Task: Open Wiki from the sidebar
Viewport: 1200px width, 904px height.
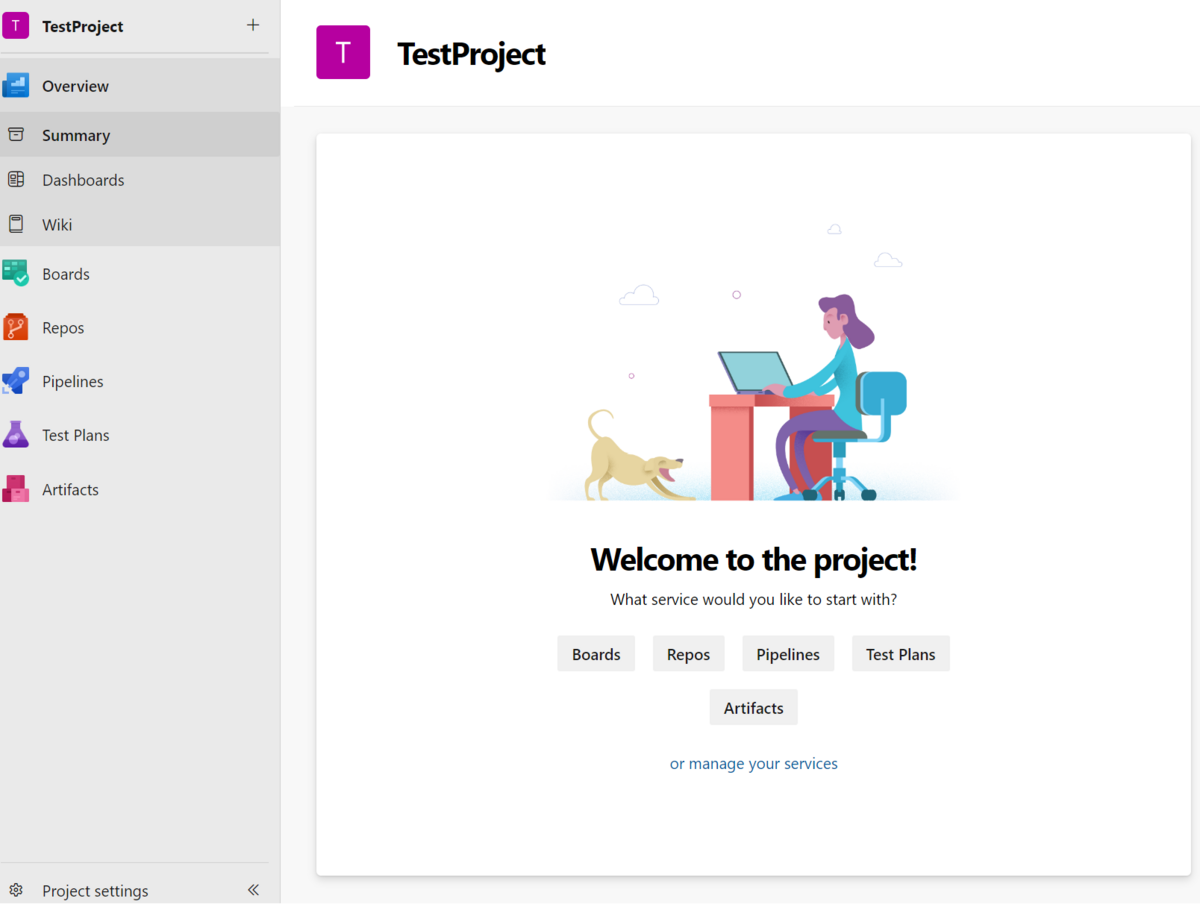Action: [57, 225]
